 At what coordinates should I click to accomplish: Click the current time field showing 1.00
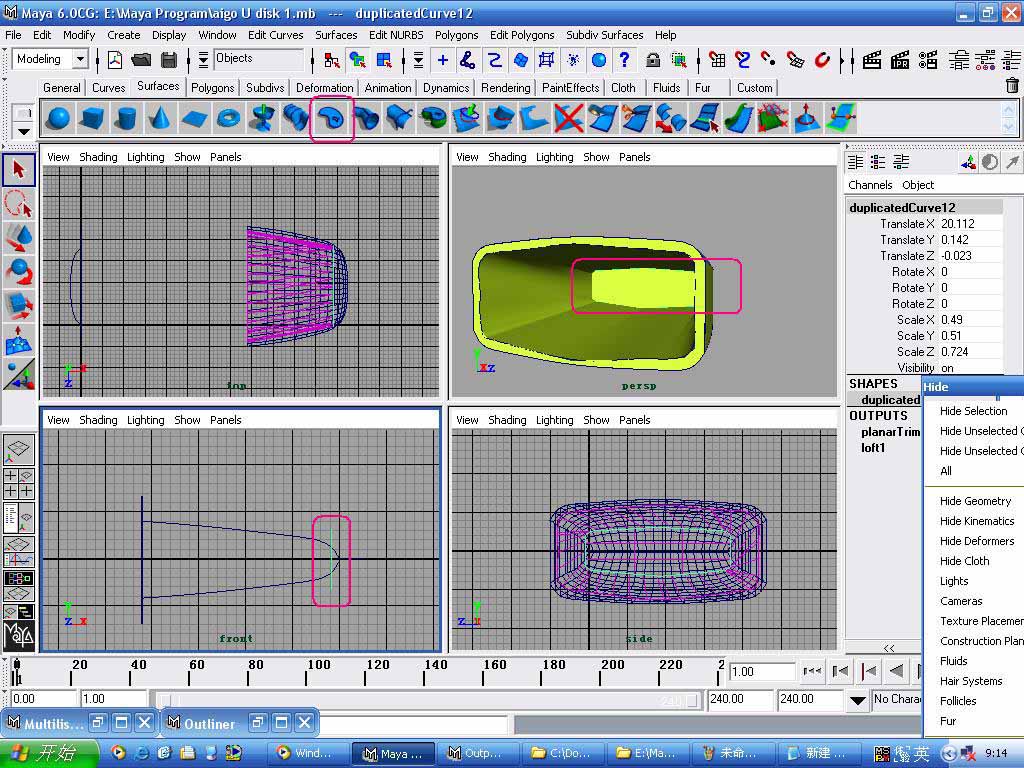[762, 671]
